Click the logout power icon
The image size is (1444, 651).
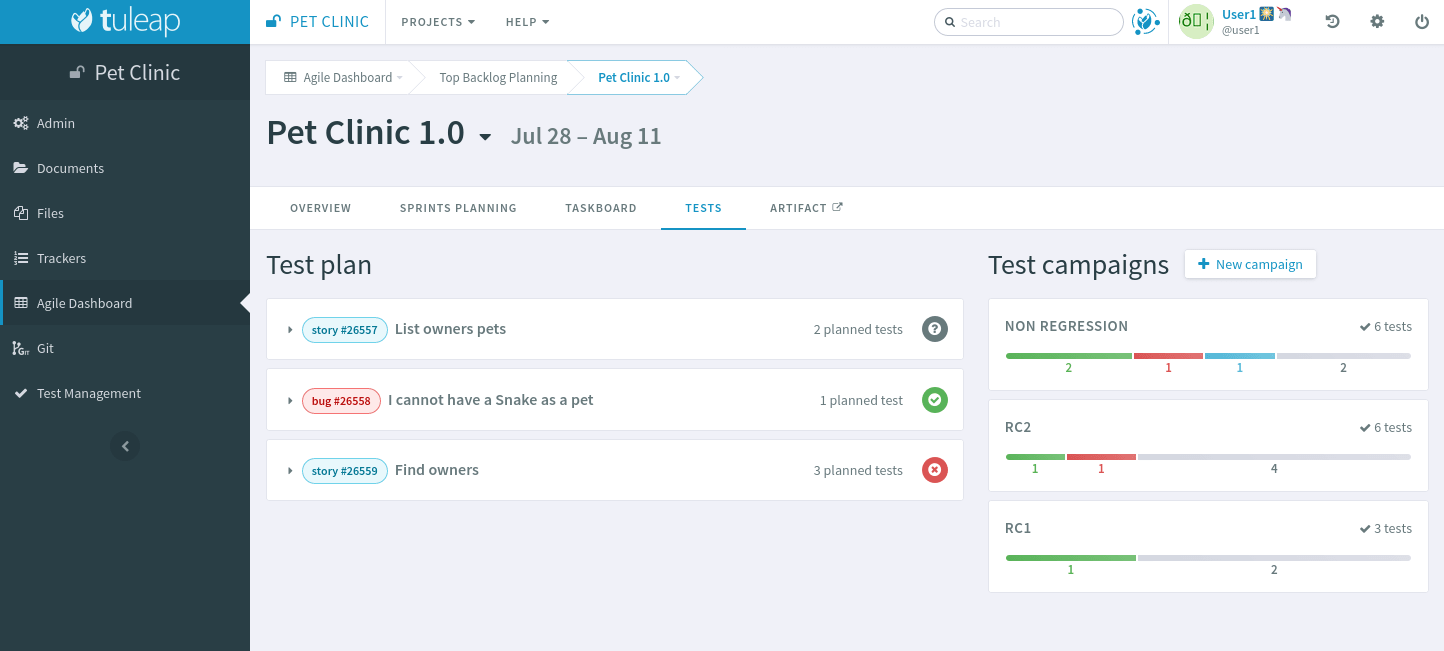(1421, 21)
